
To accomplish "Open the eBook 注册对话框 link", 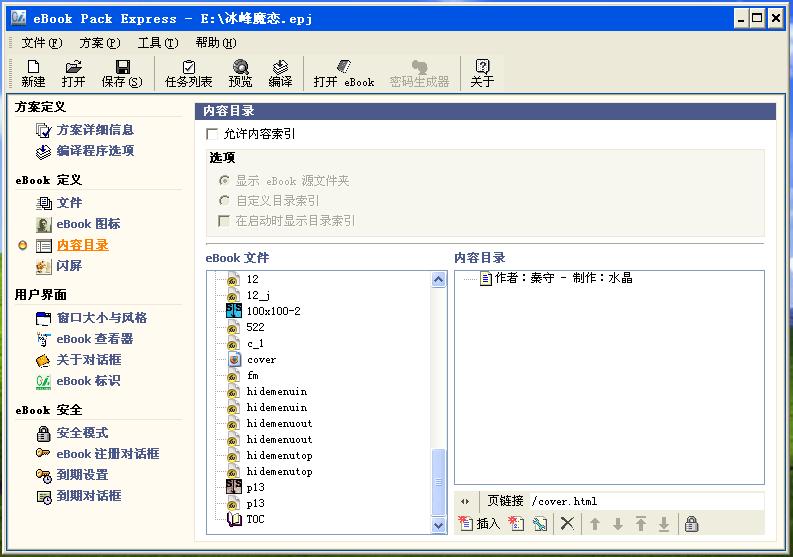I will pos(108,454).
